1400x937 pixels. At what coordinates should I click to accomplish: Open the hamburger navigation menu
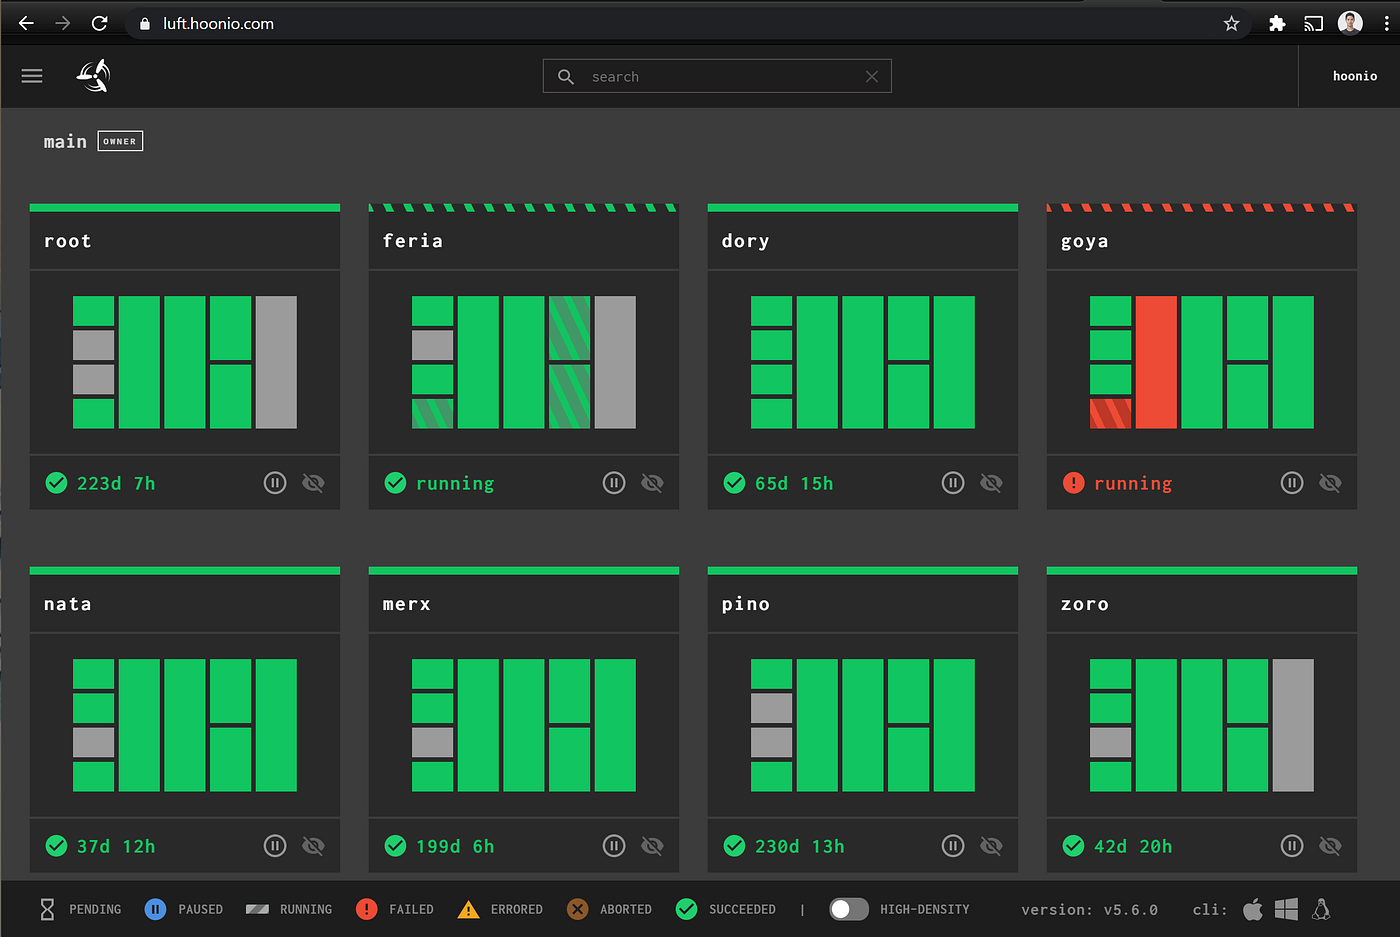click(x=31, y=75)
